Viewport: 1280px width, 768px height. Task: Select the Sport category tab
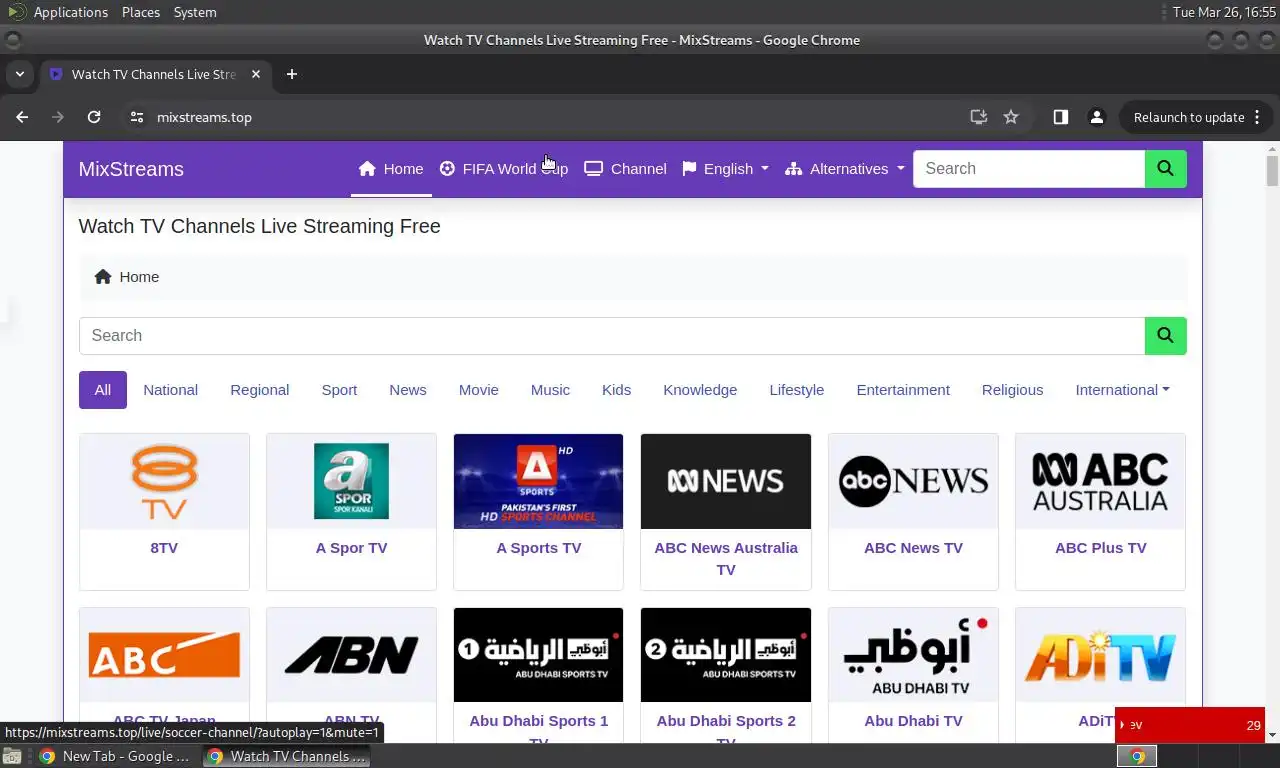(339, 390)
